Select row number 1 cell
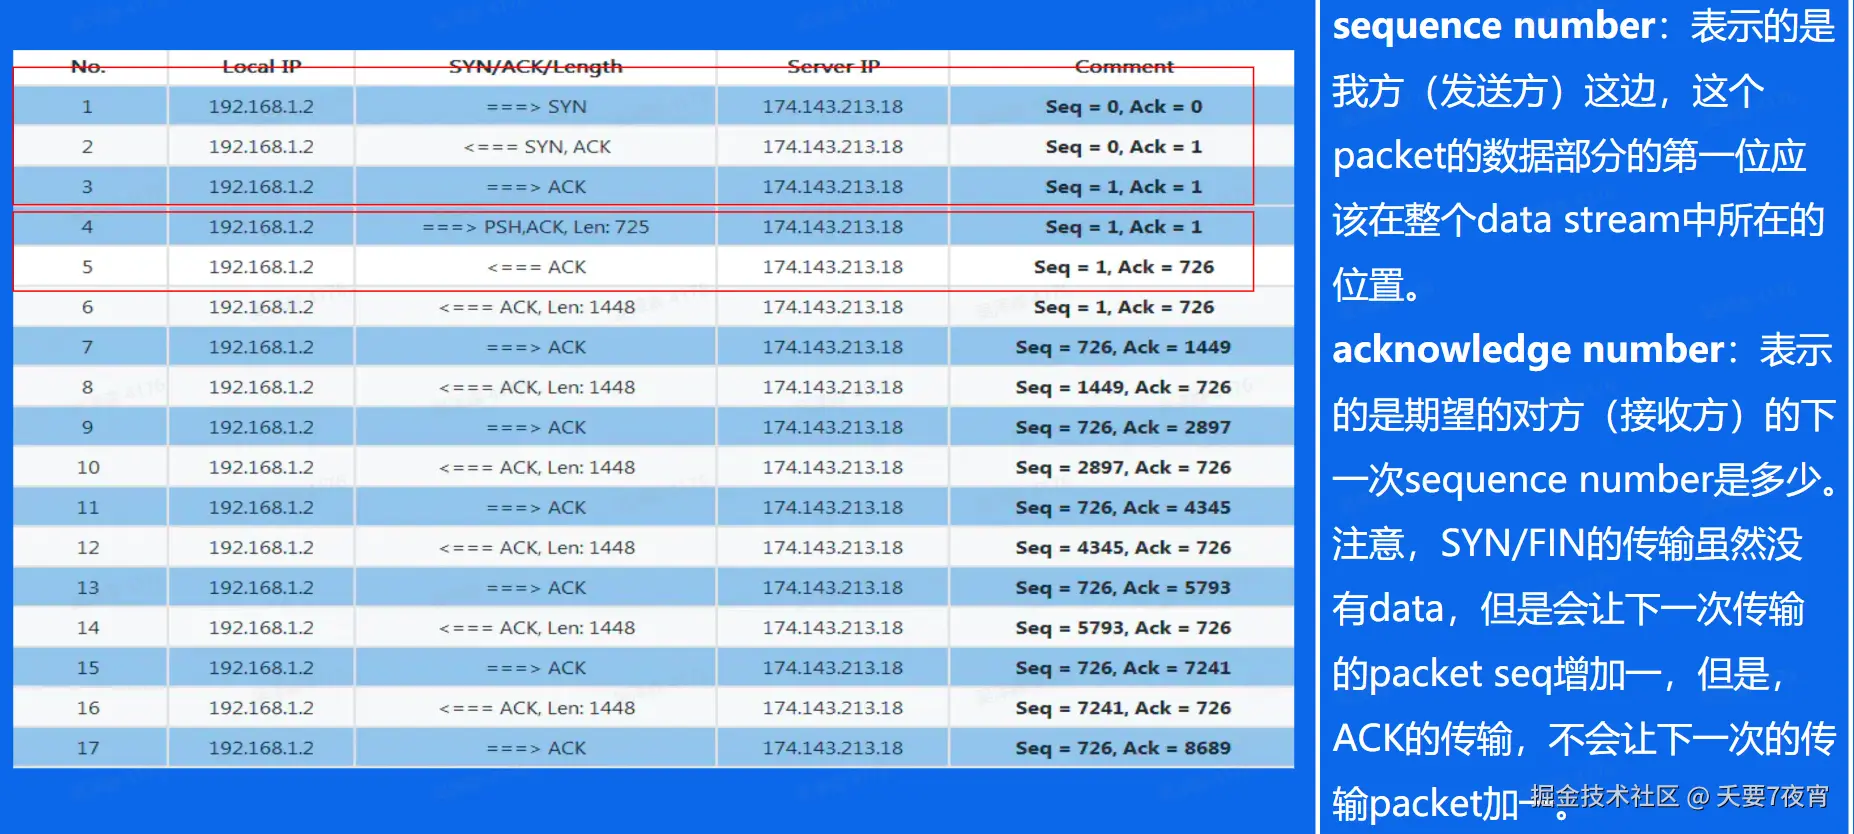The width and height of the screenshot is (1854, 834). pos(88,106)
